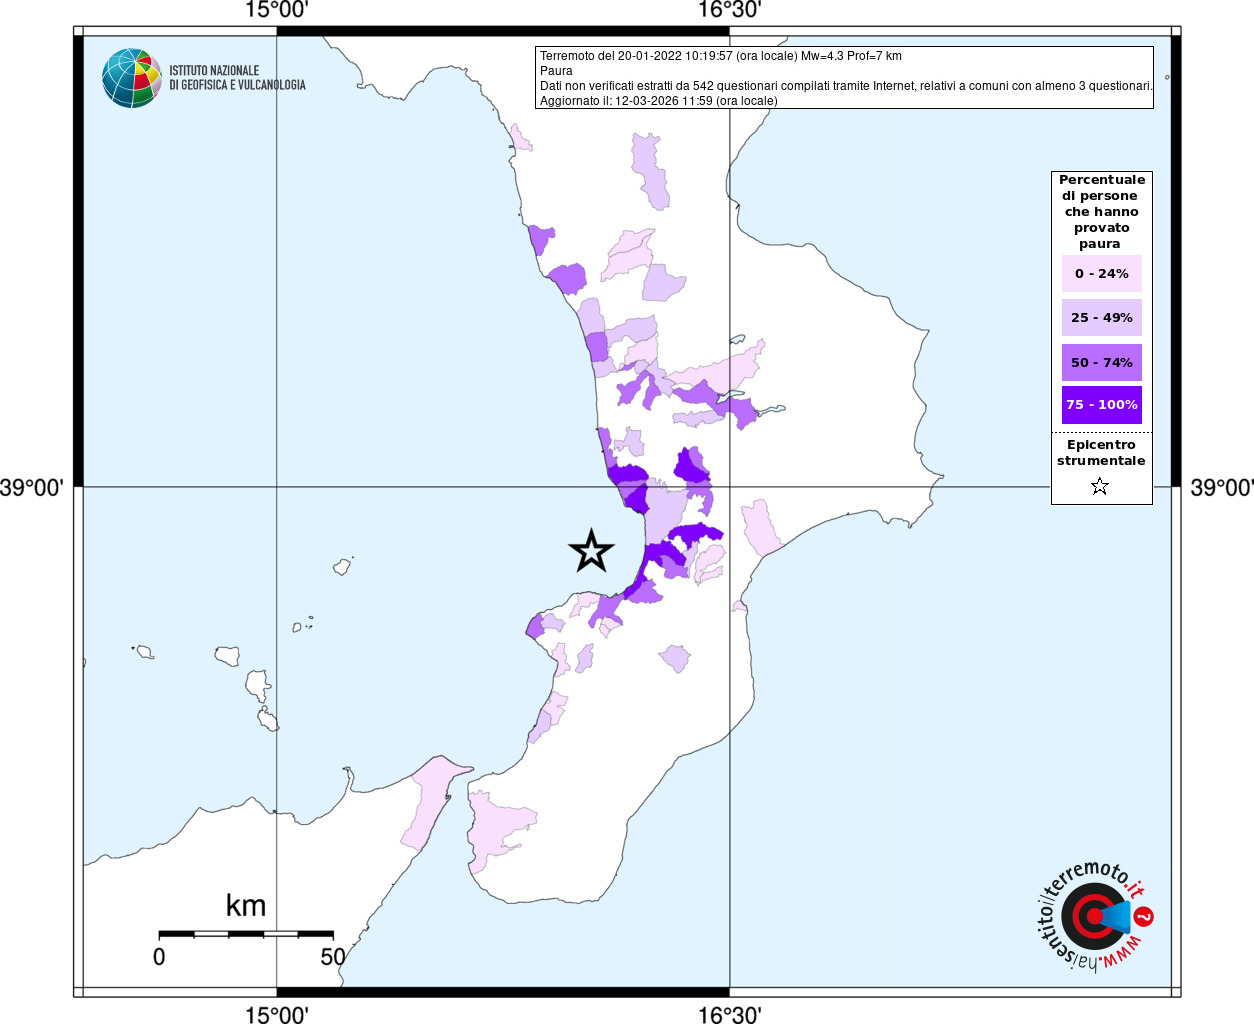Click the blue megaphone in bottom-right logo
This screenshot has height=1024, width=1254.
click(1119, 916)
